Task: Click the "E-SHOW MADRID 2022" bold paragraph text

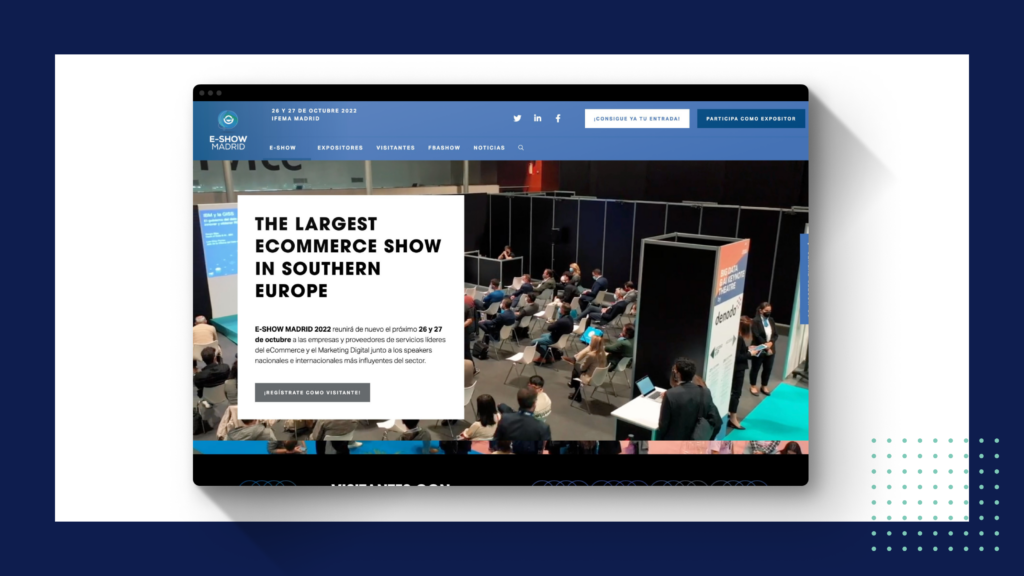Action: [293, 329]
